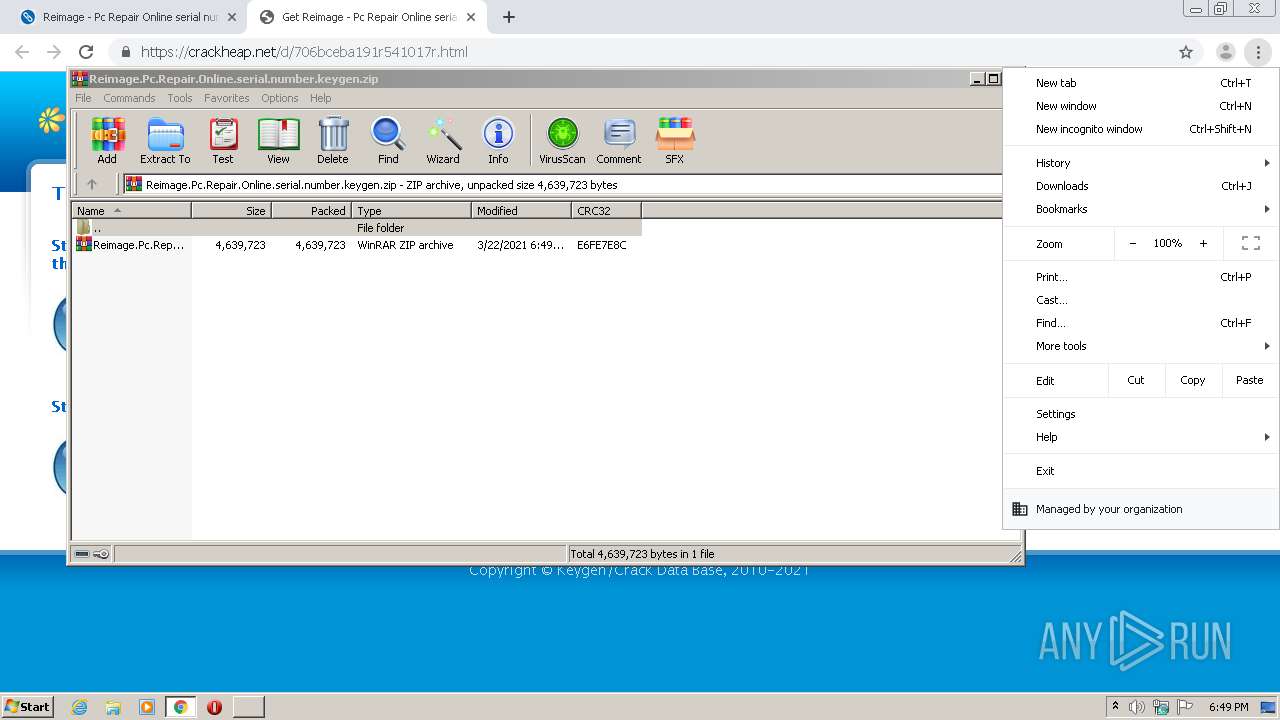Choose Print... in Chrome menu
The image size is (1280, 720).
[1141, 277]
